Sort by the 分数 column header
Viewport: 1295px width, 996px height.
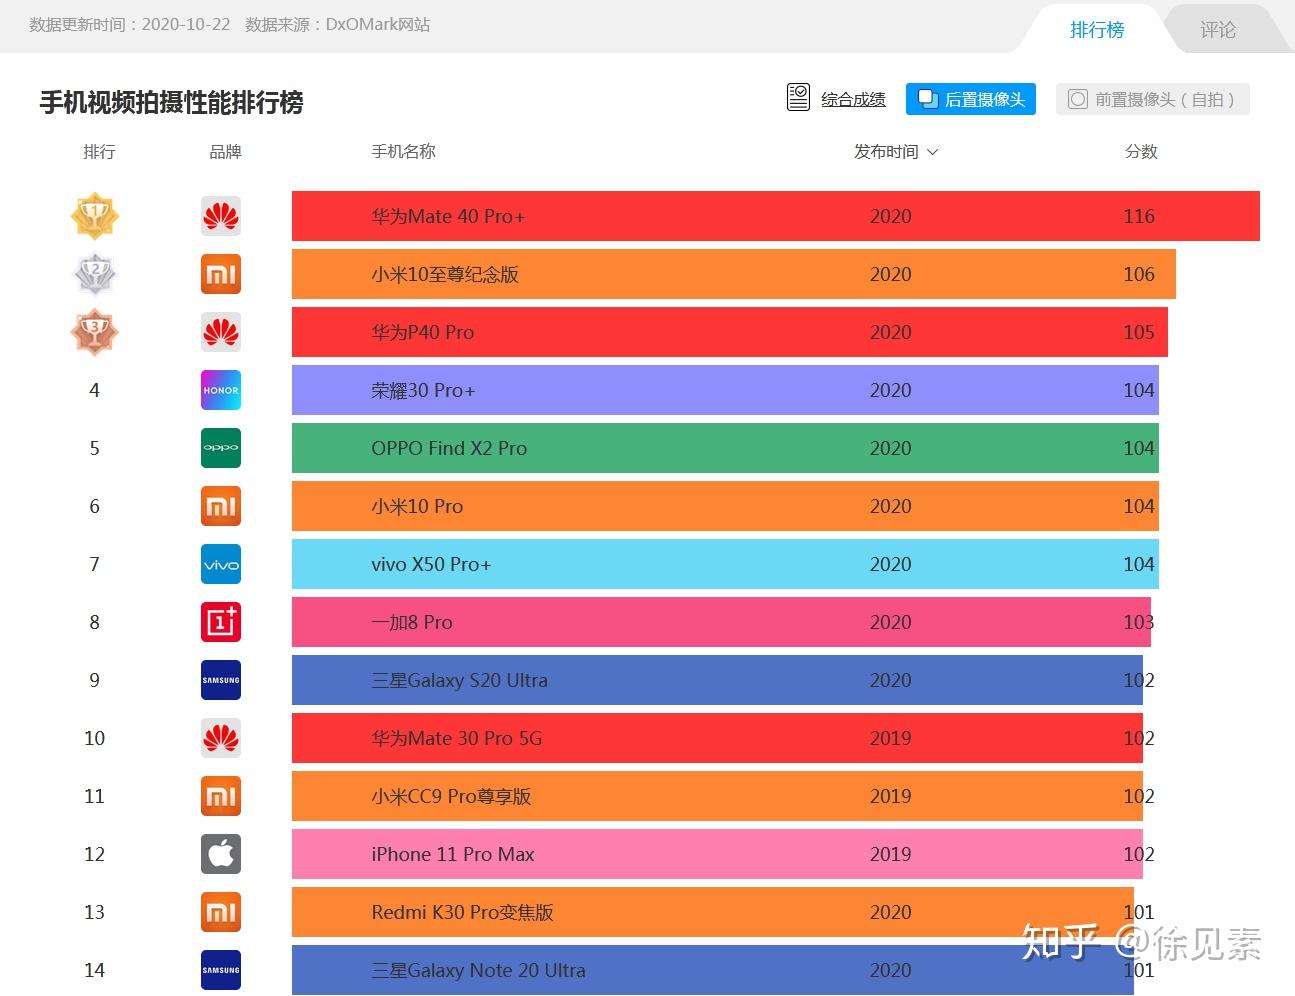point(1140,152)
